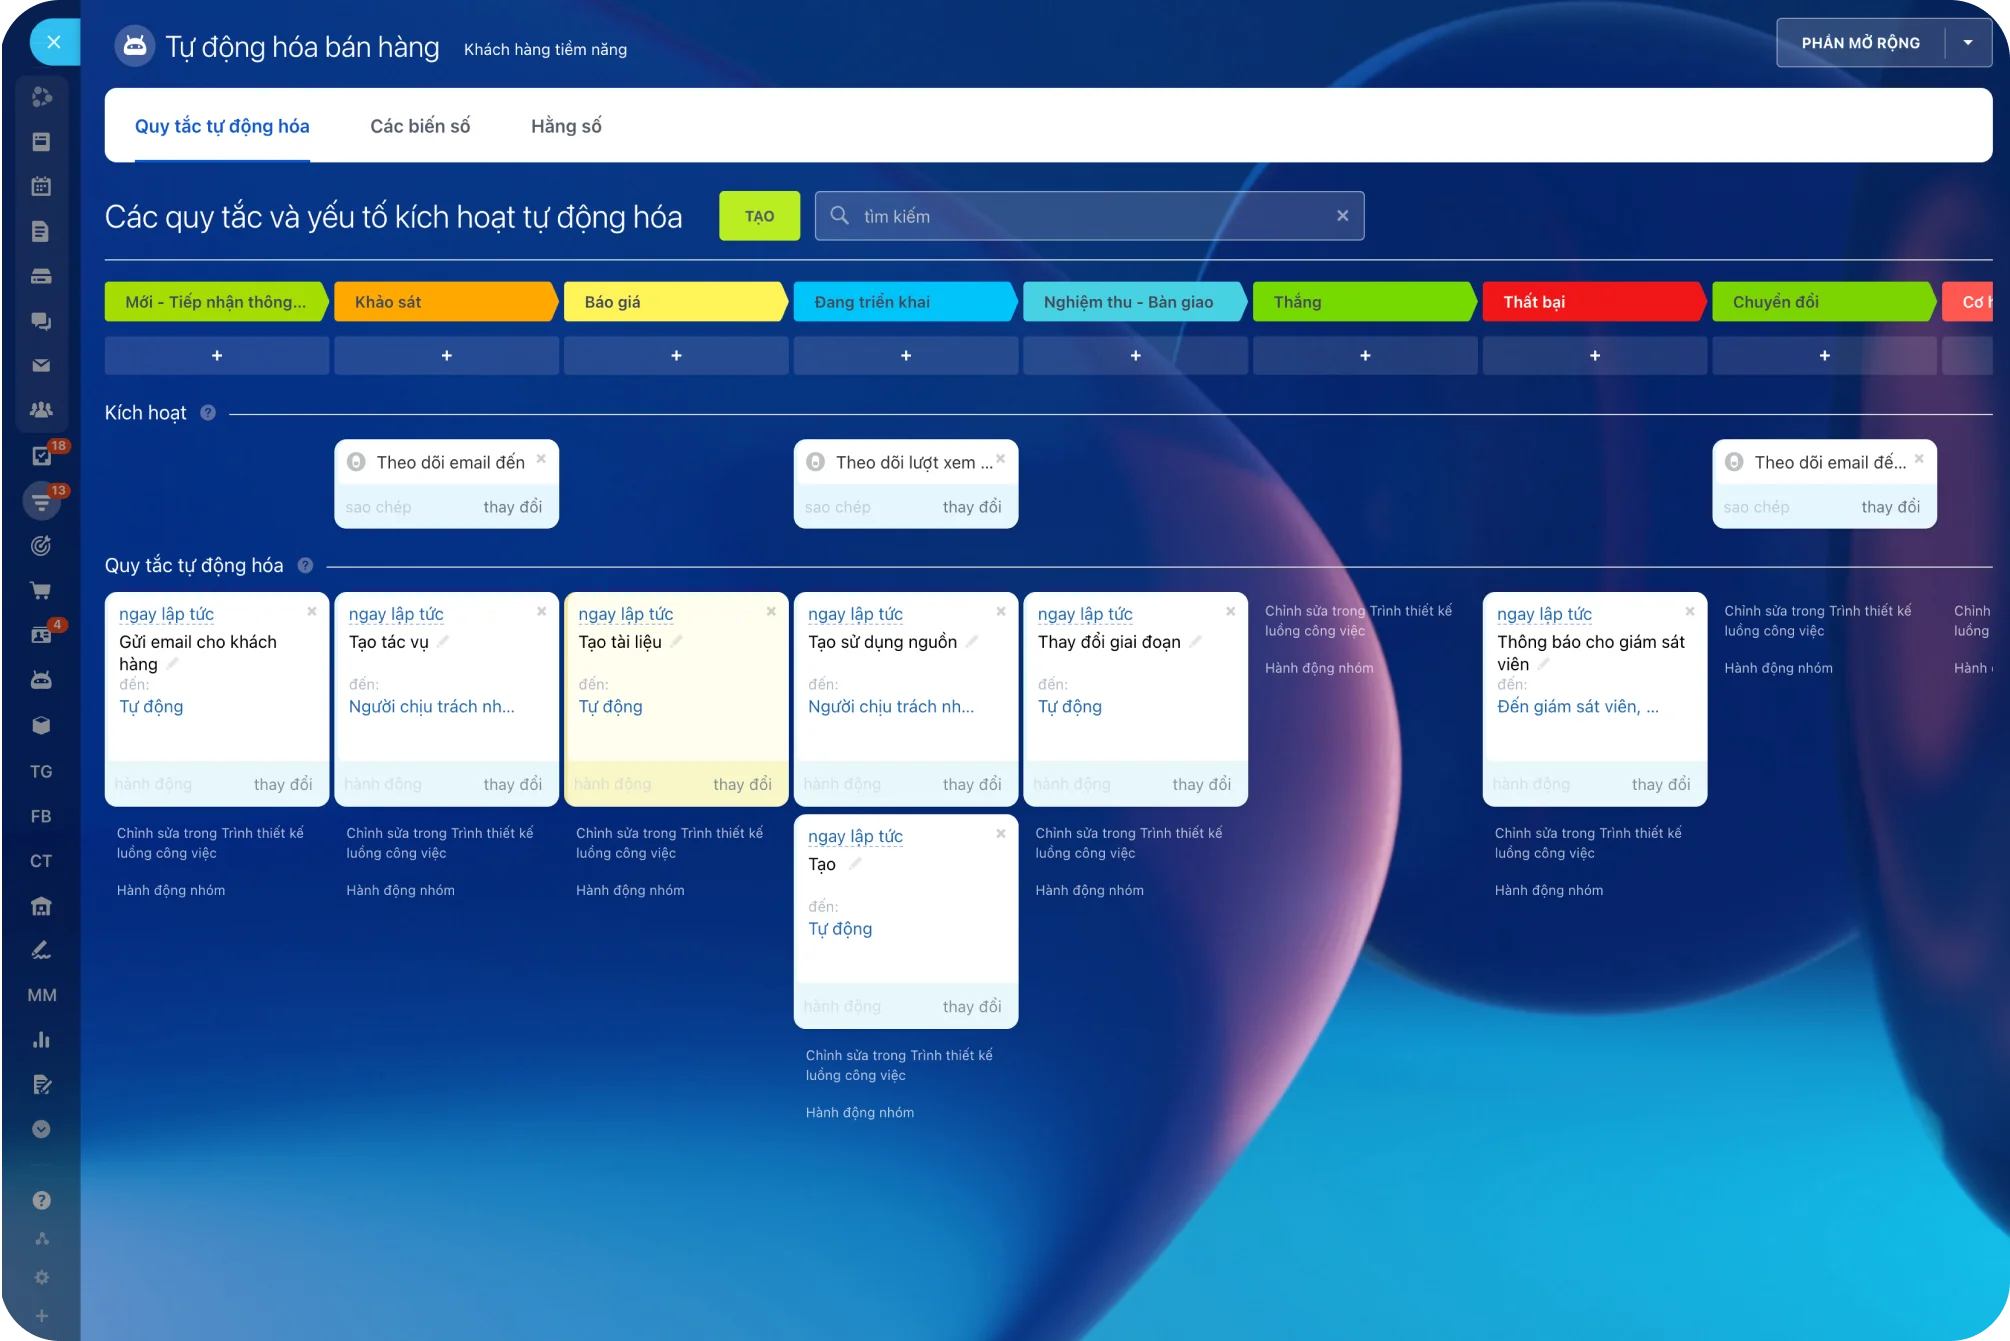Remove the Gửi email cho khách hàng rule
Screen dimensions: 2010x1341
point(312,611)
